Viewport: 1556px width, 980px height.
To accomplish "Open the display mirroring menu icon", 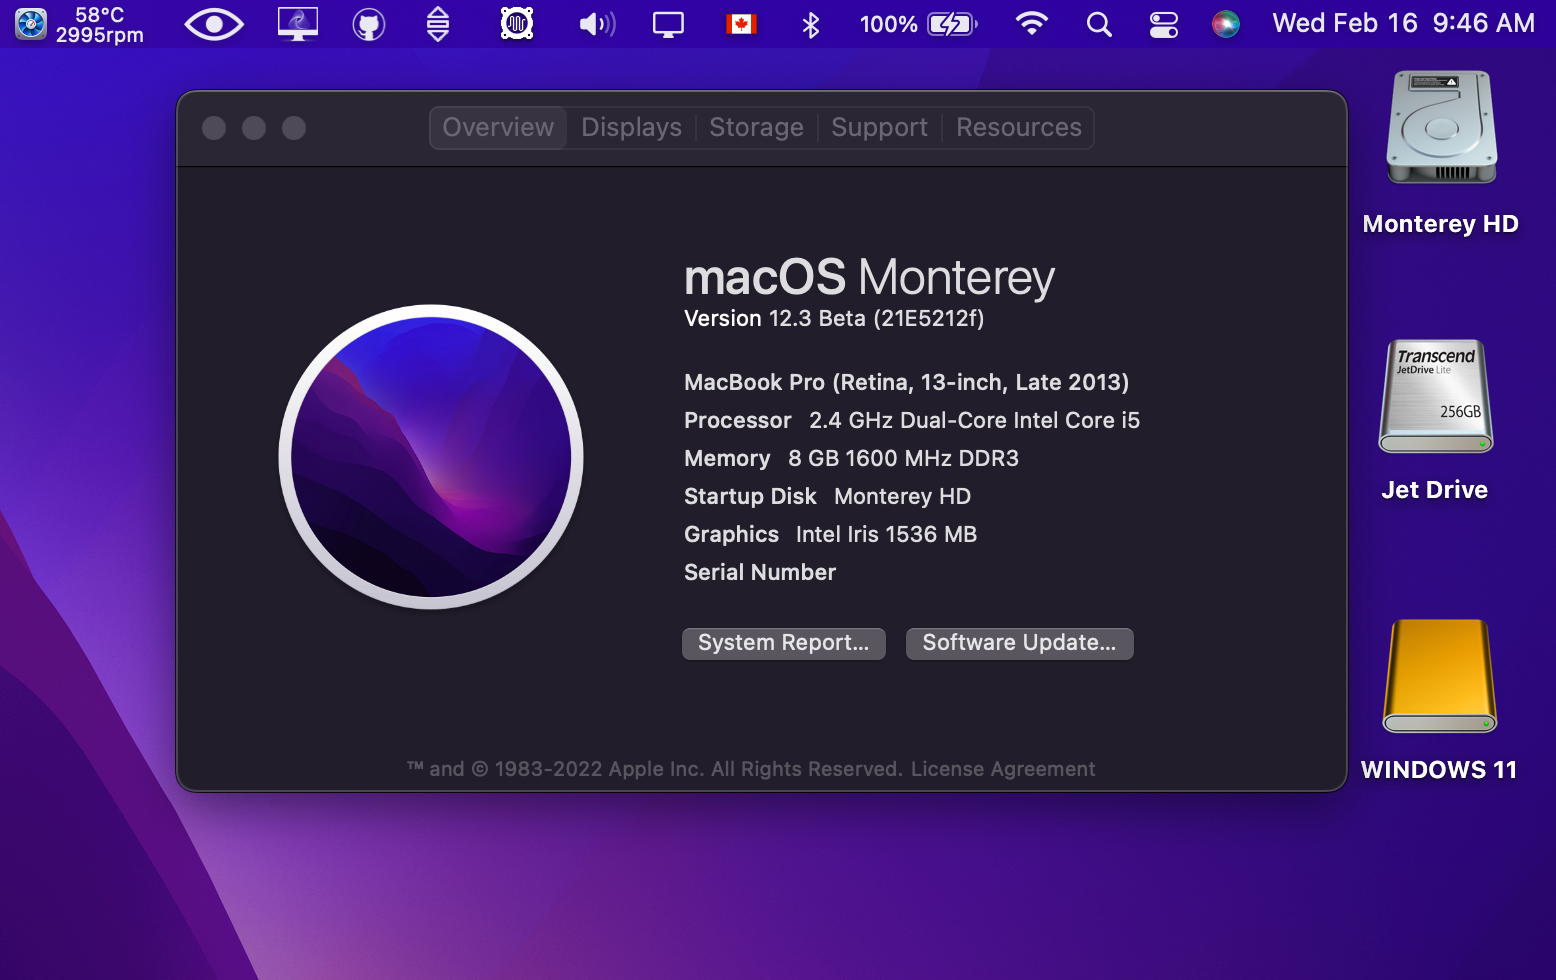I will click(668, 24).
